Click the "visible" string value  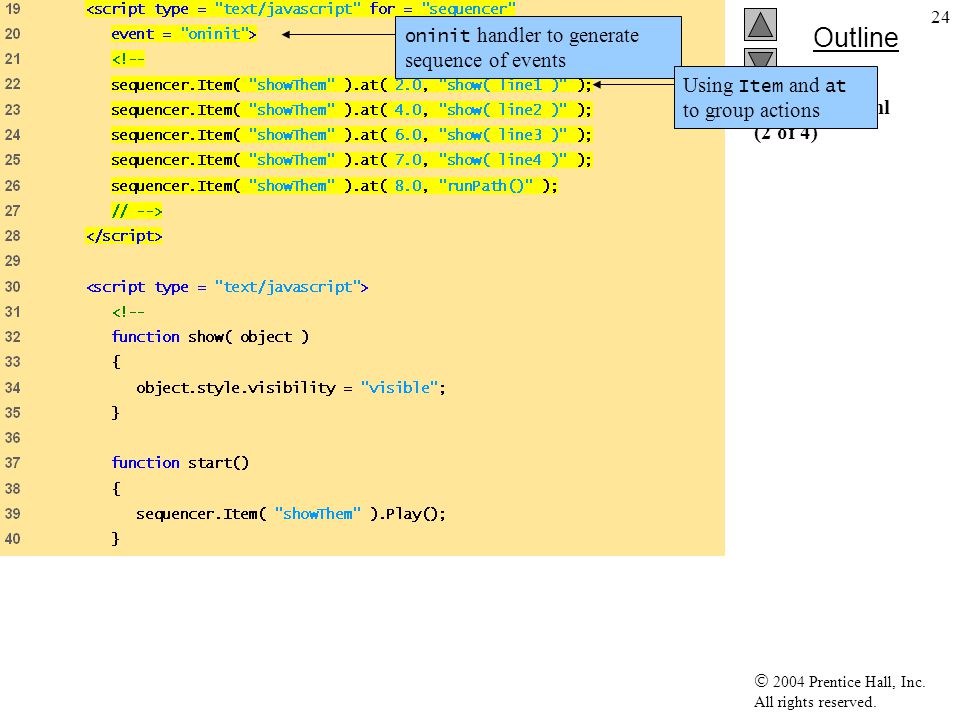399,388
